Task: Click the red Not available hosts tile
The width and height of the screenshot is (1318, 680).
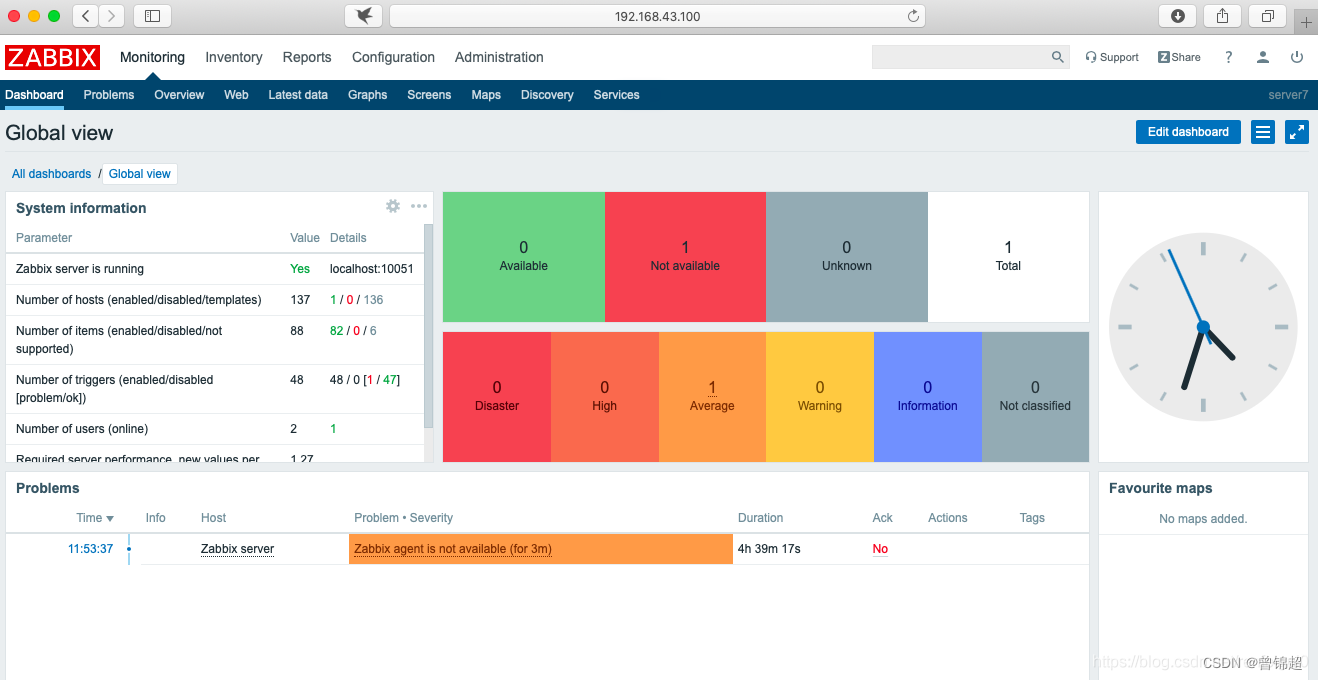Action: 685,257
